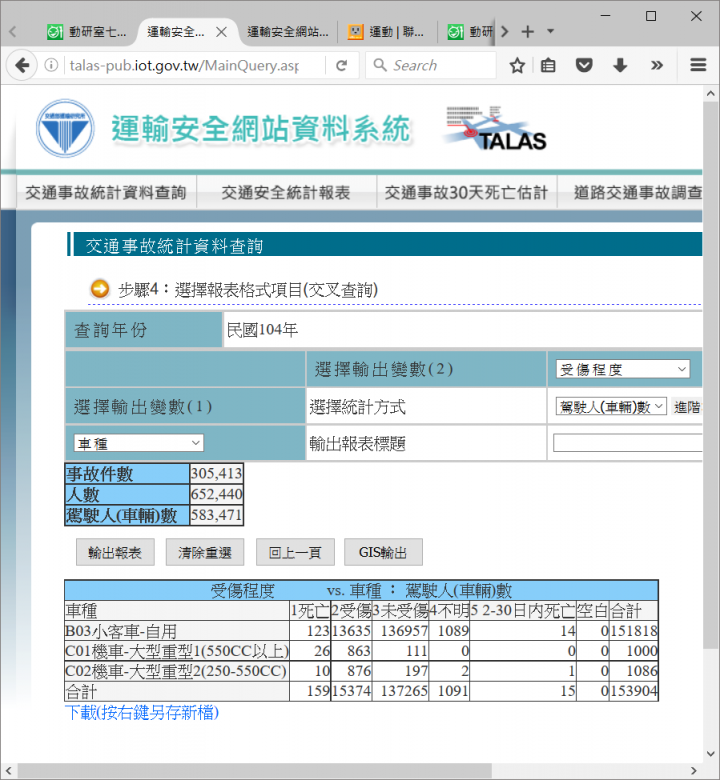Click the 回上一頁 button
The width and height of the screenshot is (720, 780).
(295, 552)
